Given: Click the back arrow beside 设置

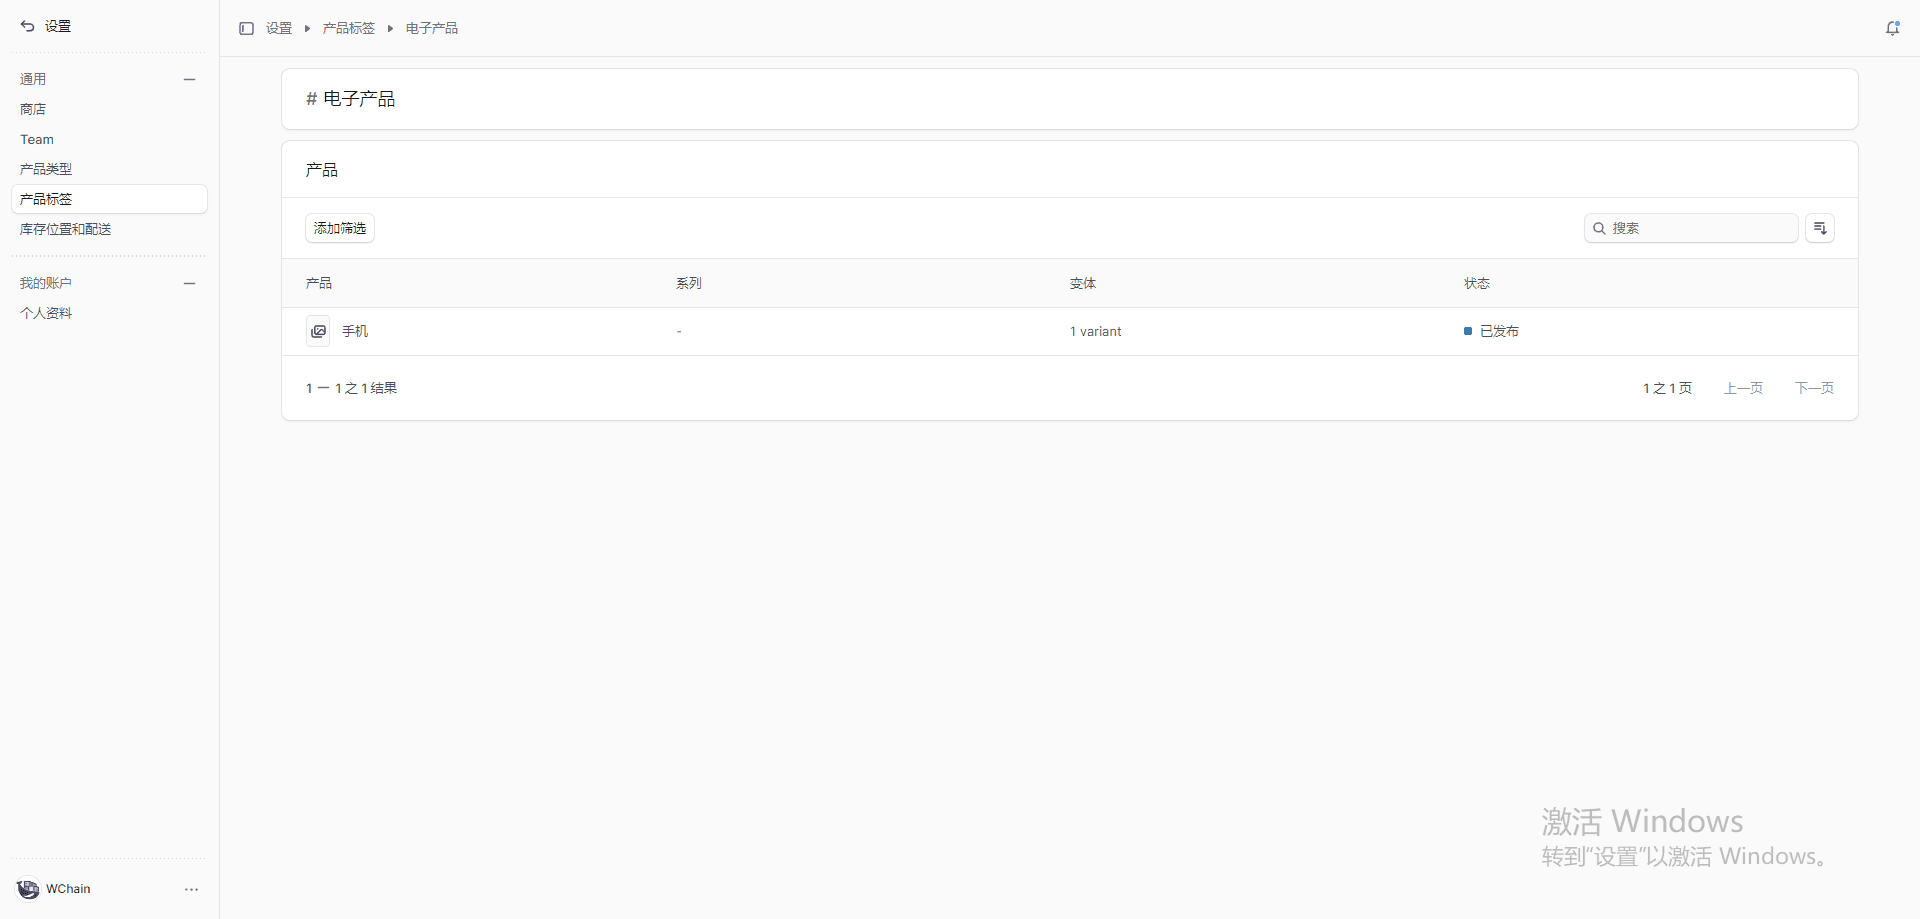Looking at the screenshot, I should (x=27, y=26).
